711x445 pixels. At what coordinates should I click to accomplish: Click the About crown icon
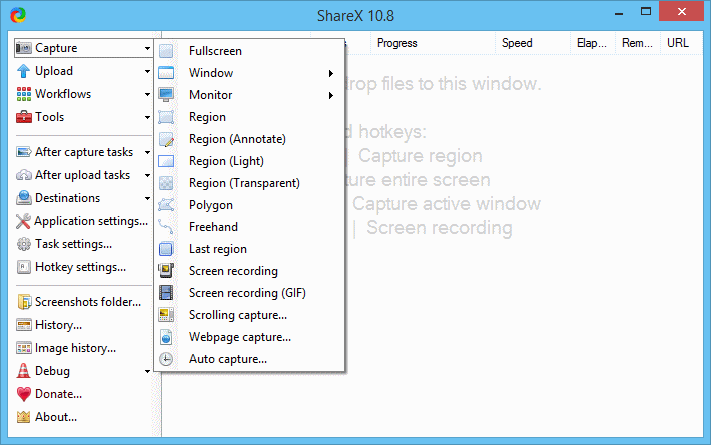click(x=24, y=417)
